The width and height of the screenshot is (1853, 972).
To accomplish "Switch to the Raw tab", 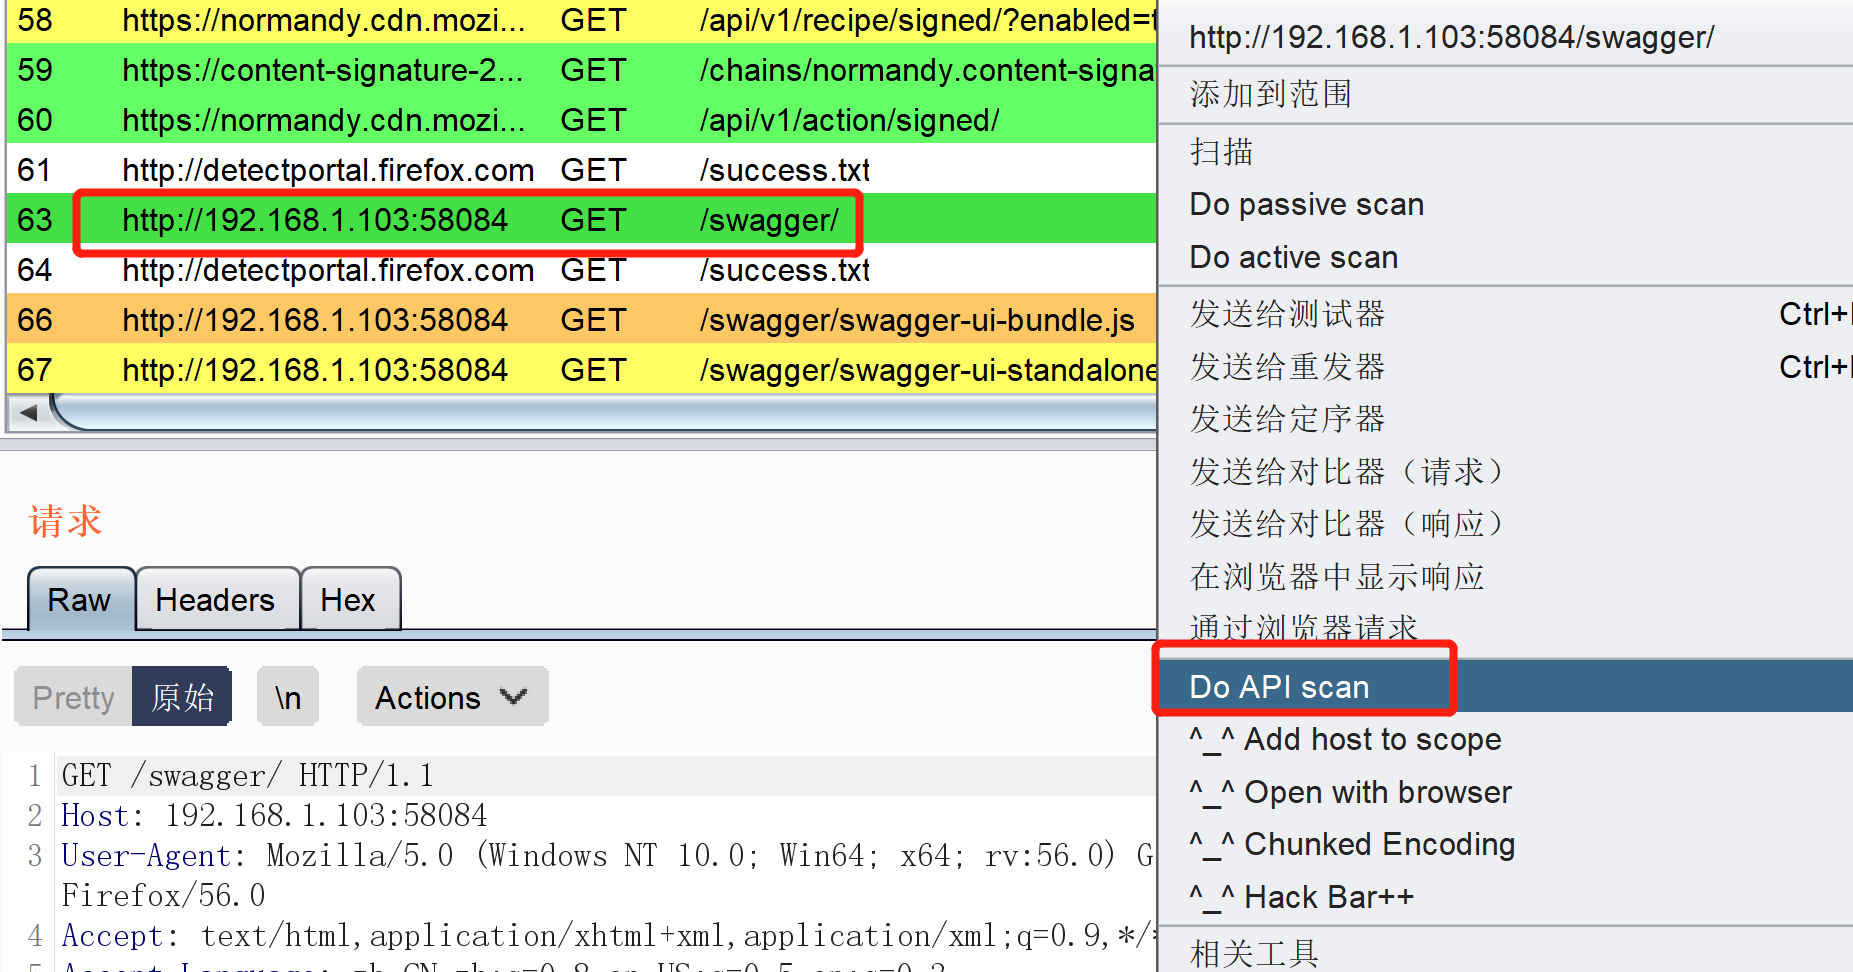I will coord(81,600).
